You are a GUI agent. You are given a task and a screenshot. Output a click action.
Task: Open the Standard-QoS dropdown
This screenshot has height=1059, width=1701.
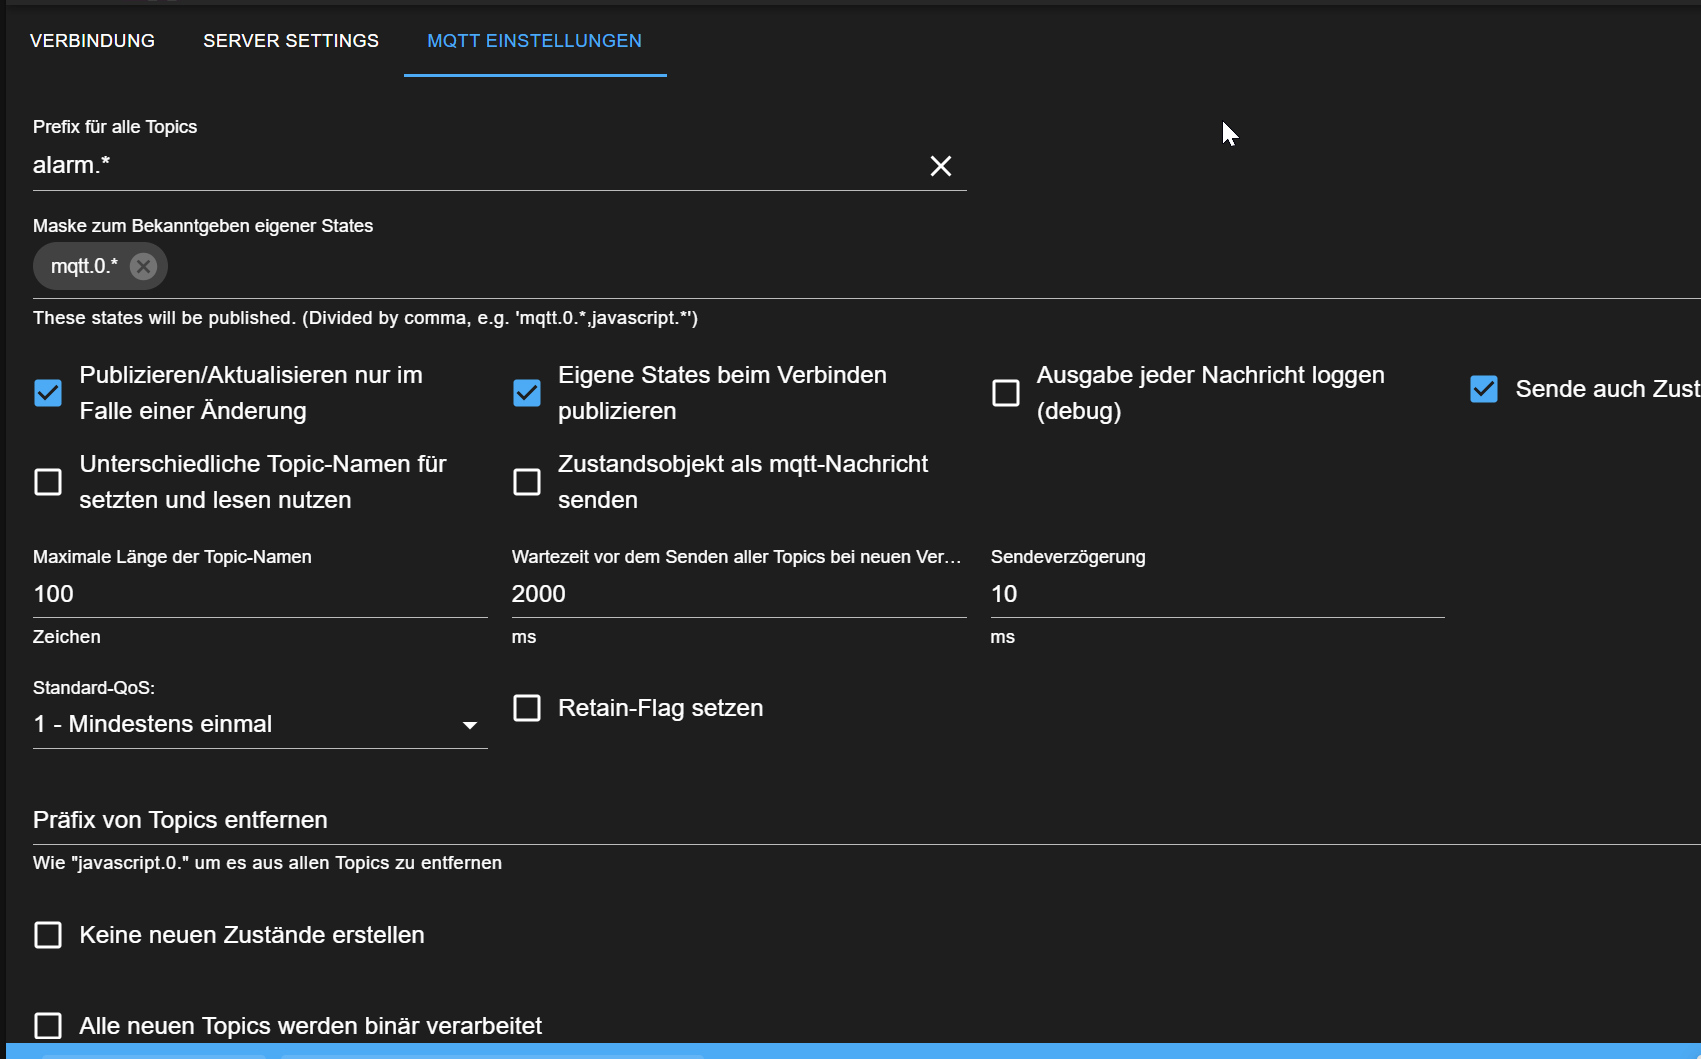[260, 724]
